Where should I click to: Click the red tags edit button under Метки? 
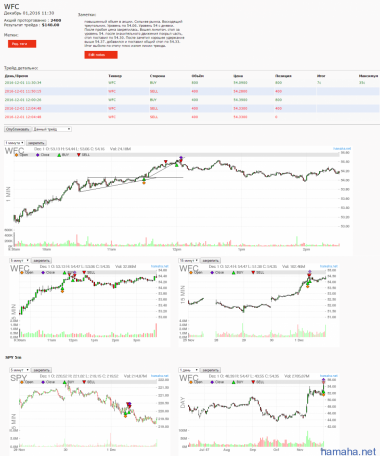[22, 44]
